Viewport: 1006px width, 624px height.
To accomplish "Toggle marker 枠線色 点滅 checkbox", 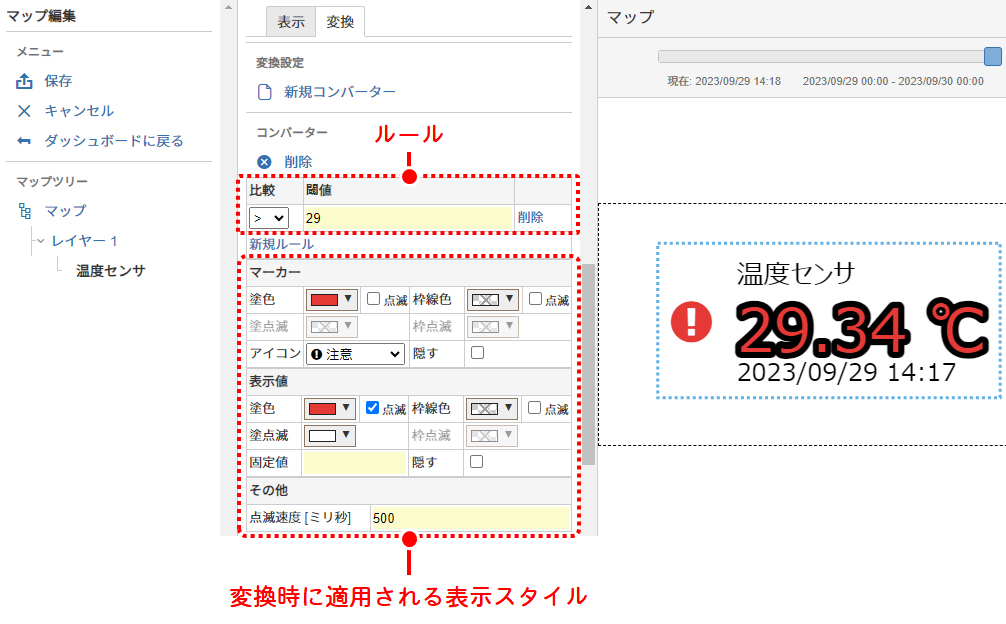I will point(535,299).
